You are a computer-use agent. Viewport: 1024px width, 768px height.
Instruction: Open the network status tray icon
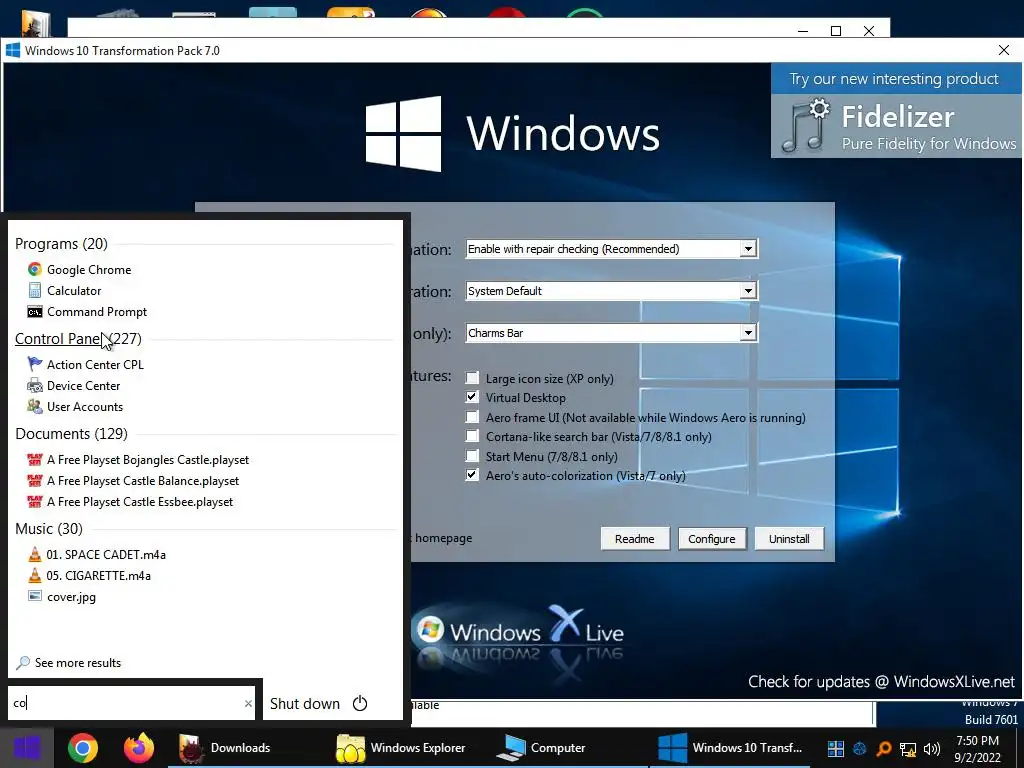pyautogui.click(x=908, y=748)
